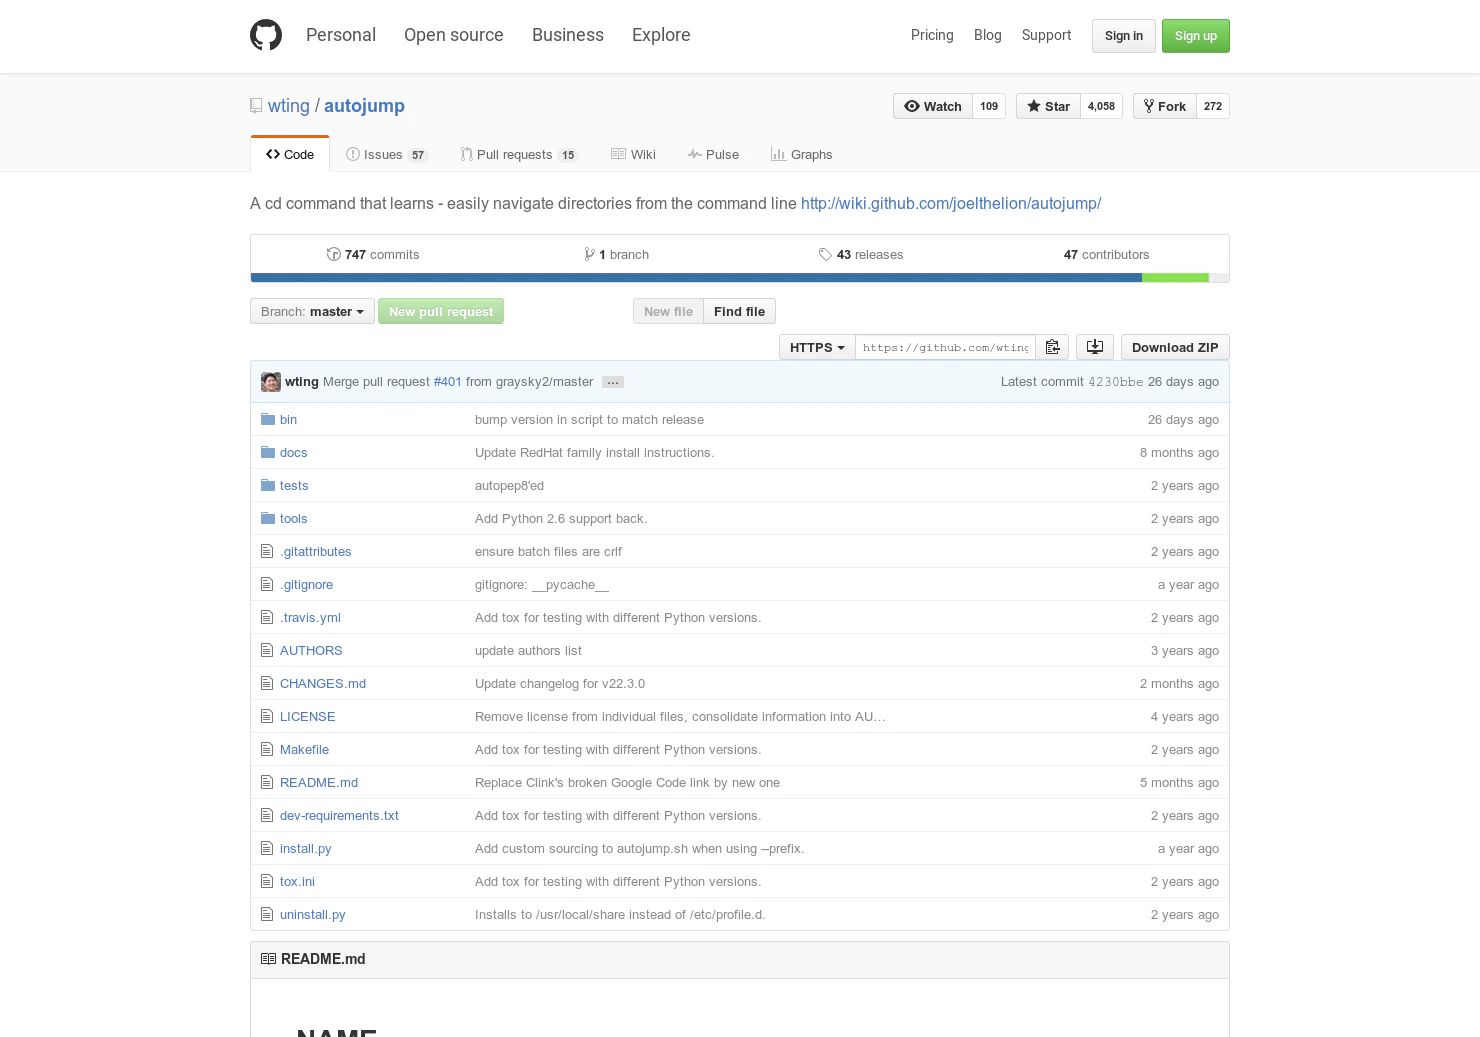Open the dev-requirements.txt file
The image size is (1480, 1037).
click(339, 815)
